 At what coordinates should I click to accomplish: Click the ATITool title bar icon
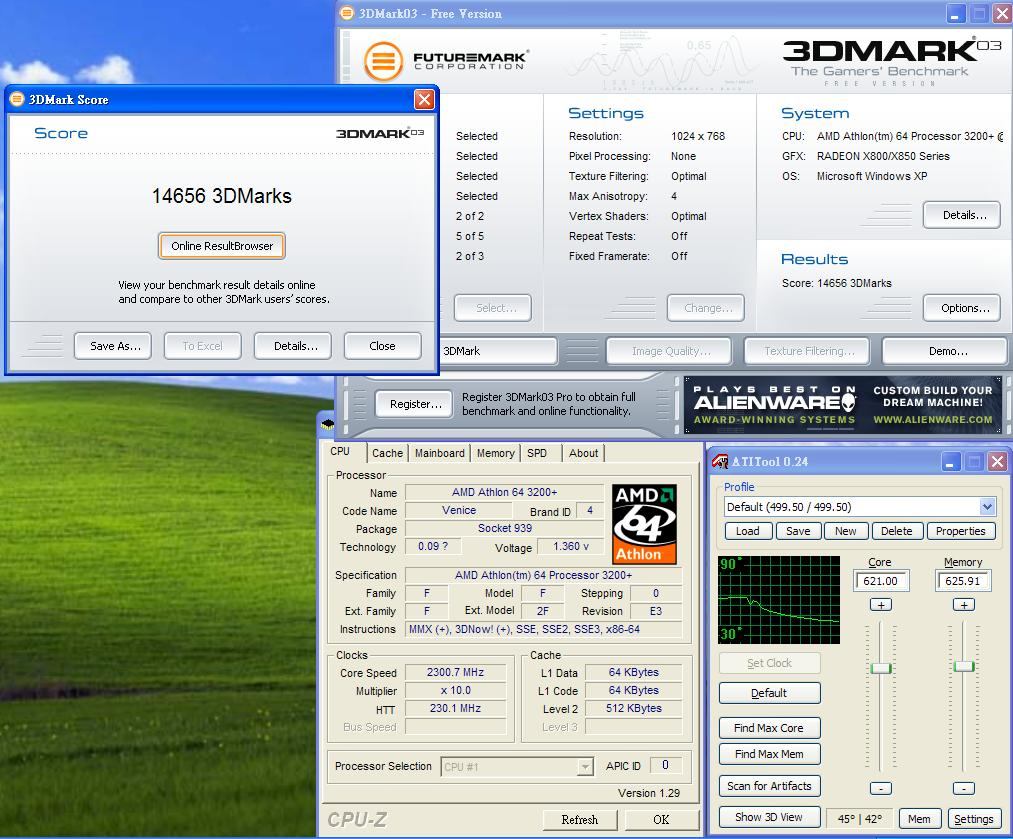[720, 461]
